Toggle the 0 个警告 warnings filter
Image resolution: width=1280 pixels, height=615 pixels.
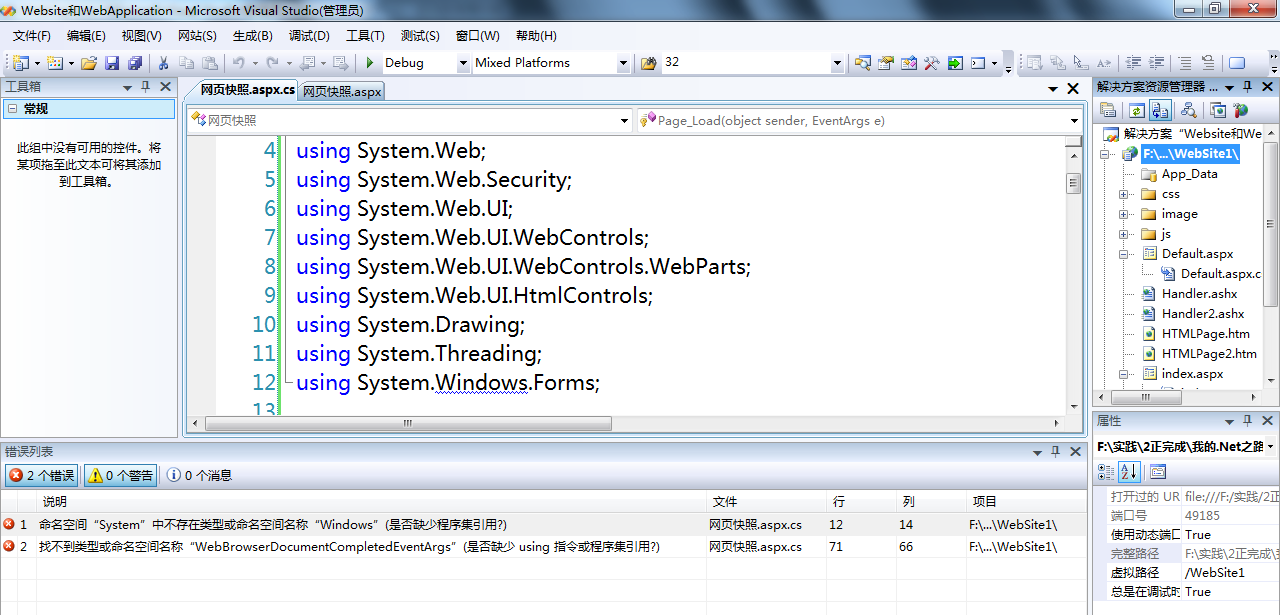click(120, 475)
